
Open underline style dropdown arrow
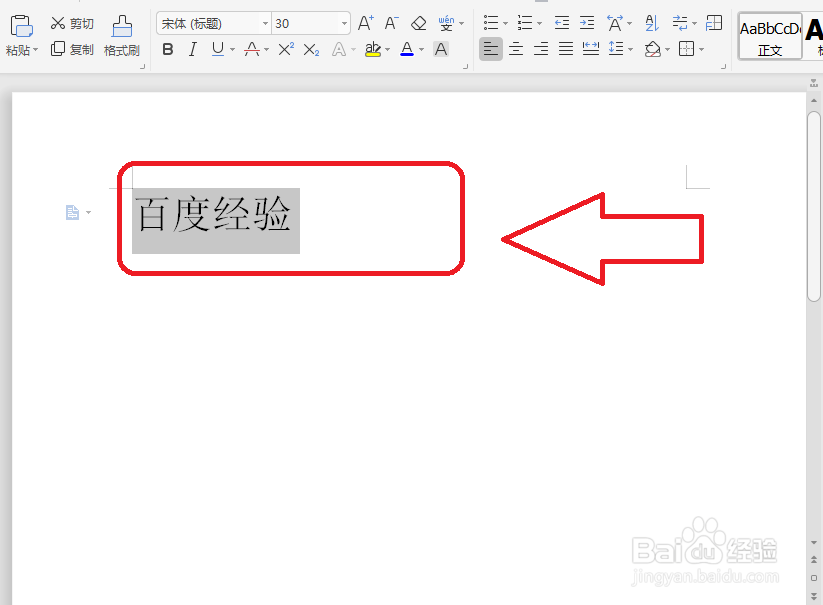click(232, 50)
